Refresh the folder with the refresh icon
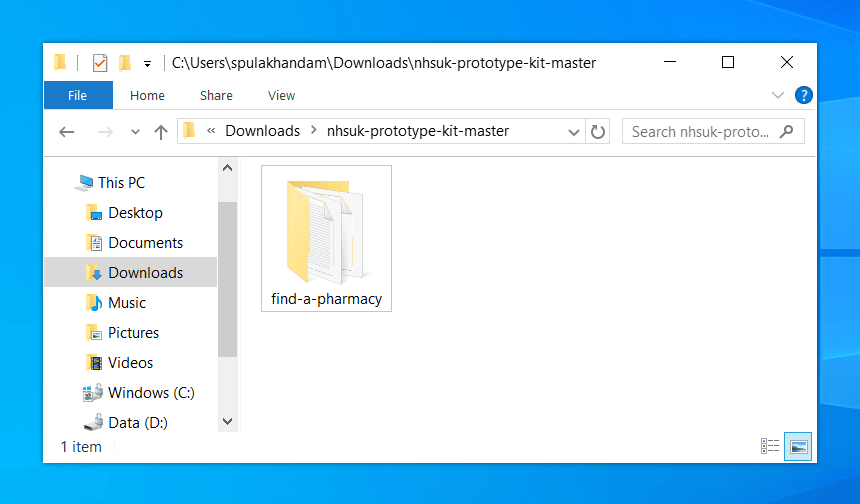This screenshot has width=860, height=504. (x=598, y=132)
